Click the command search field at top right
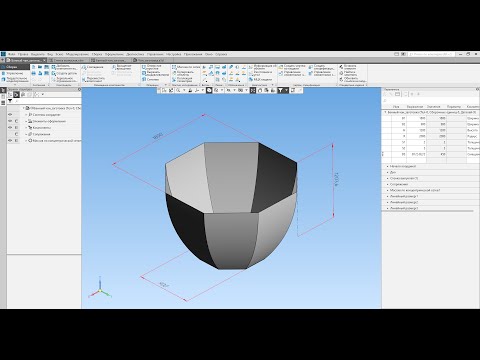480x360 pixels. (x=430, y=54)
